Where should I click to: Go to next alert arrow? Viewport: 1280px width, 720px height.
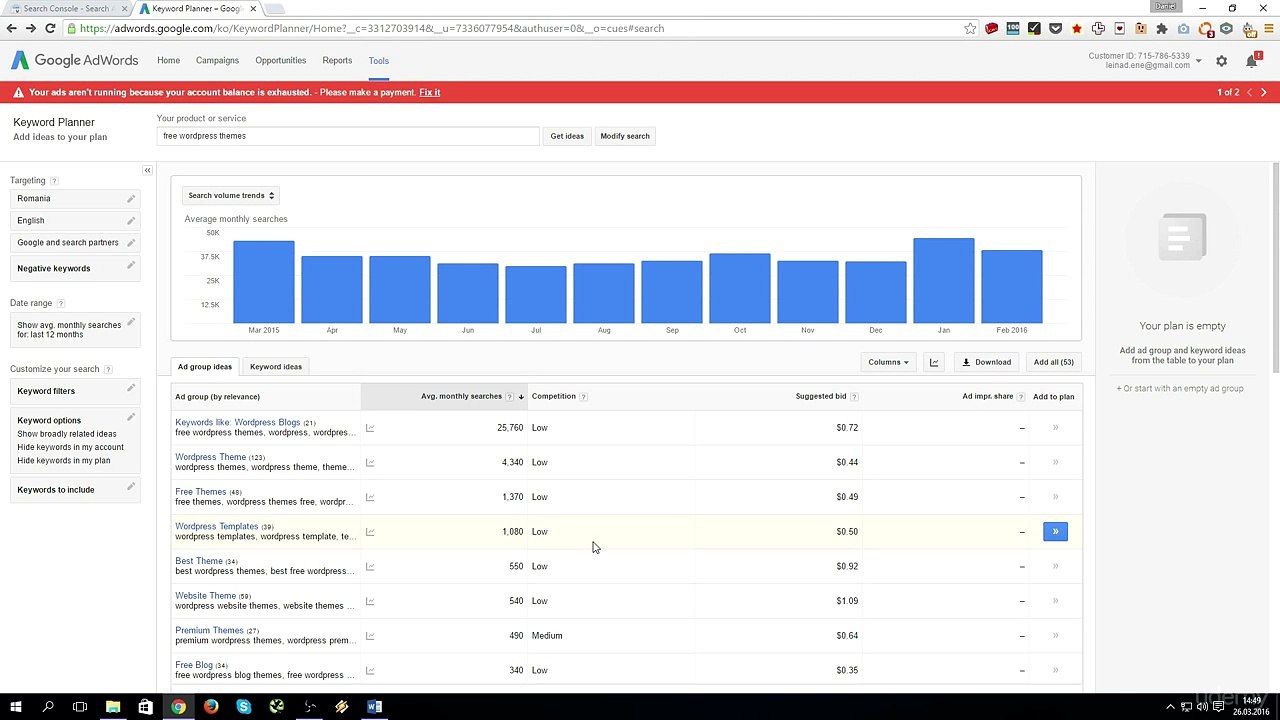(x=1263, y=92)
